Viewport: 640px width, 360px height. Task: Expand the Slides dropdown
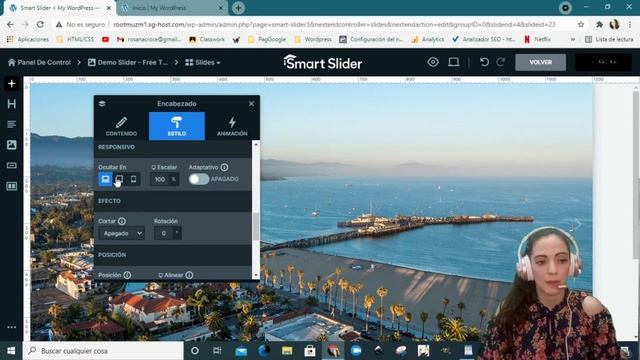click(203, 62)
